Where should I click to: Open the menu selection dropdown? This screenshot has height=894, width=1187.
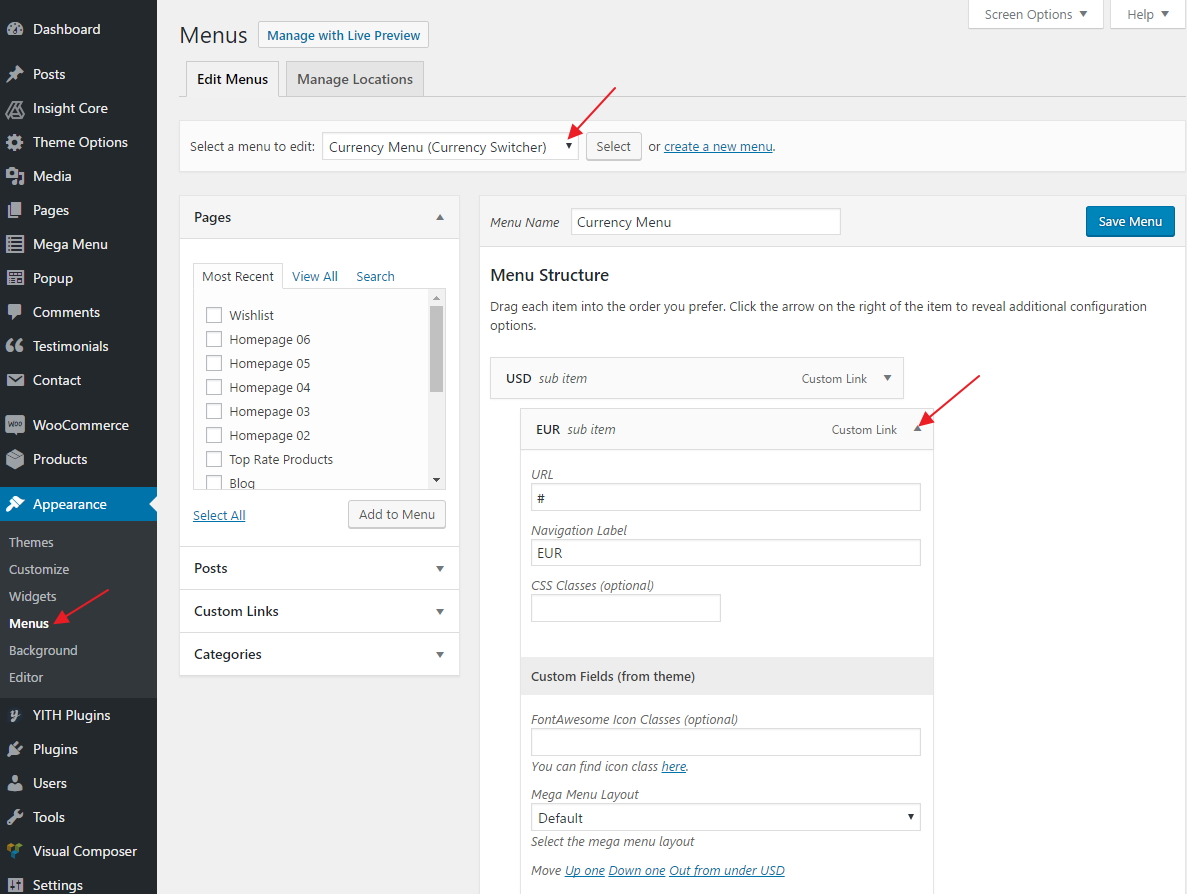[449, 146]
